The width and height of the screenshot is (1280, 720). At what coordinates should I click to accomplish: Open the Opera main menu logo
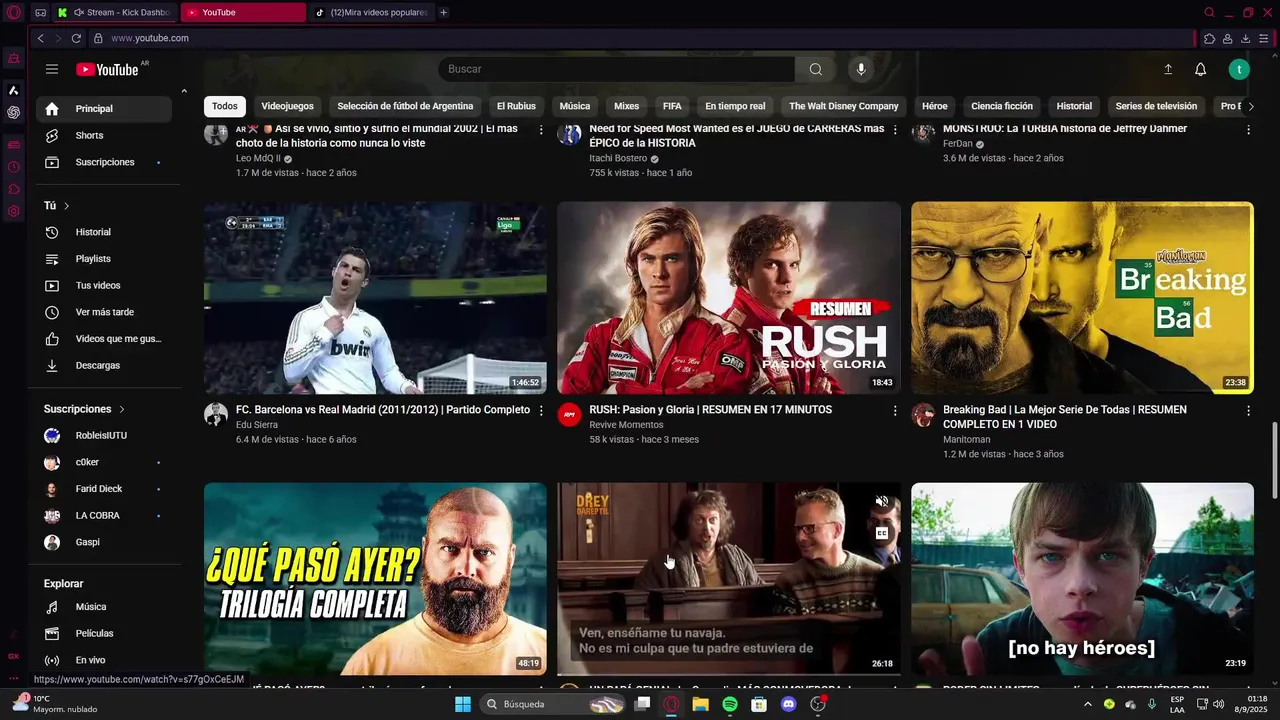pyautogui.click(x=14, y=13)
